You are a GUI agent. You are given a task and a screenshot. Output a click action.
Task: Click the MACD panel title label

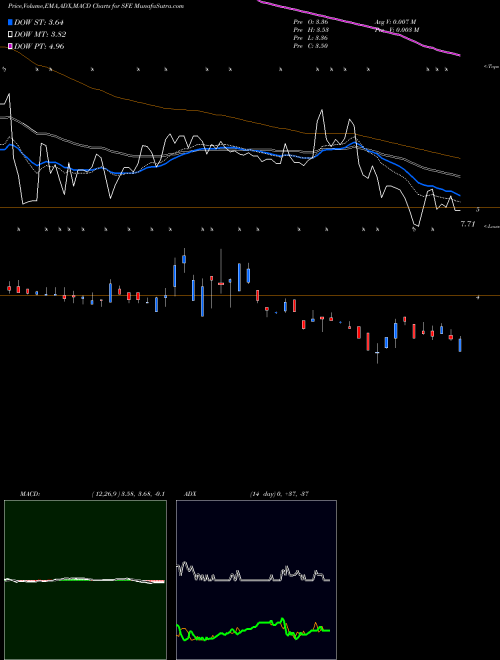tap(29, 494)
